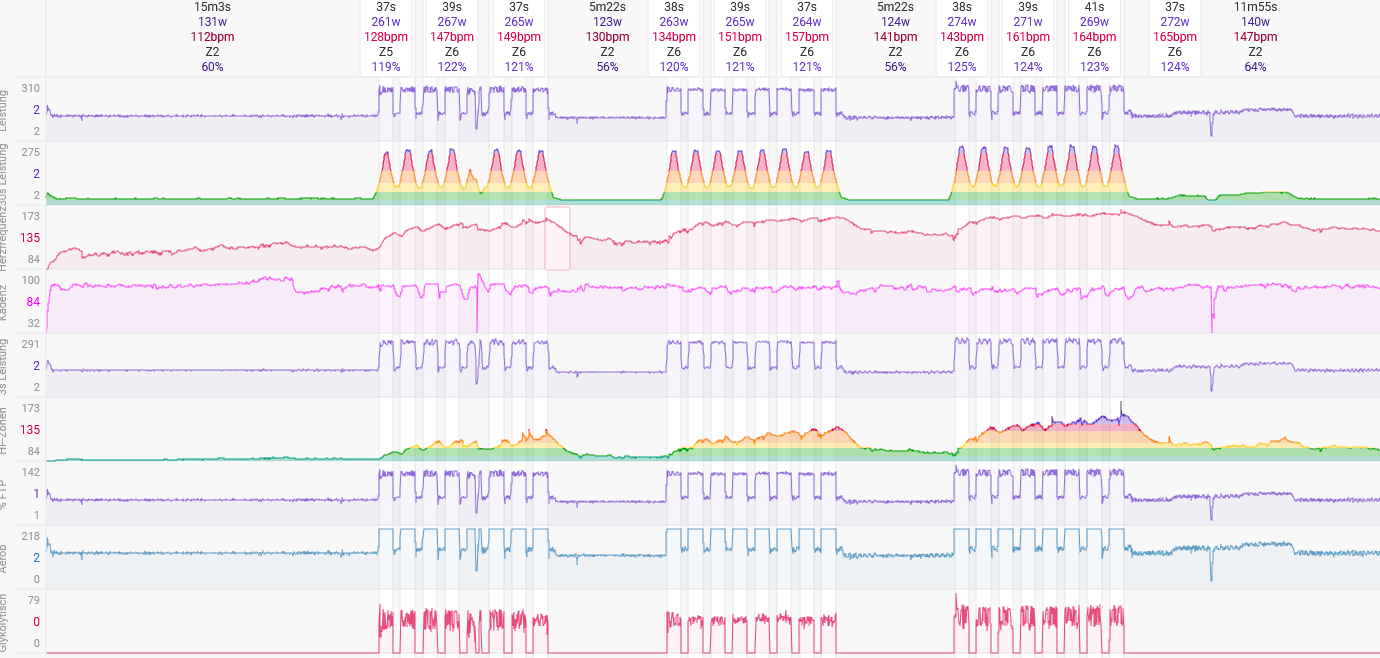
Task: Select the 38s interval showing 274w
Action: 962,35
